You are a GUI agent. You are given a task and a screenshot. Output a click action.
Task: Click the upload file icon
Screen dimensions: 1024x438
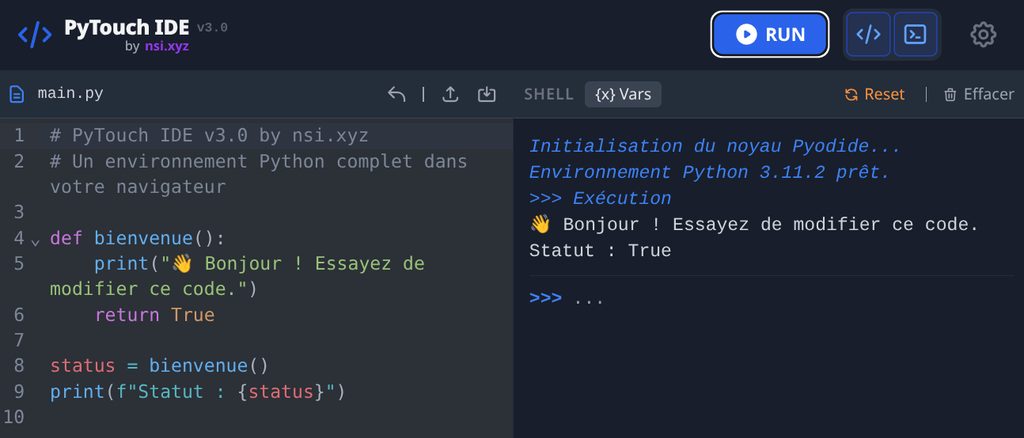pyautogui.click(x=450, y=94)
